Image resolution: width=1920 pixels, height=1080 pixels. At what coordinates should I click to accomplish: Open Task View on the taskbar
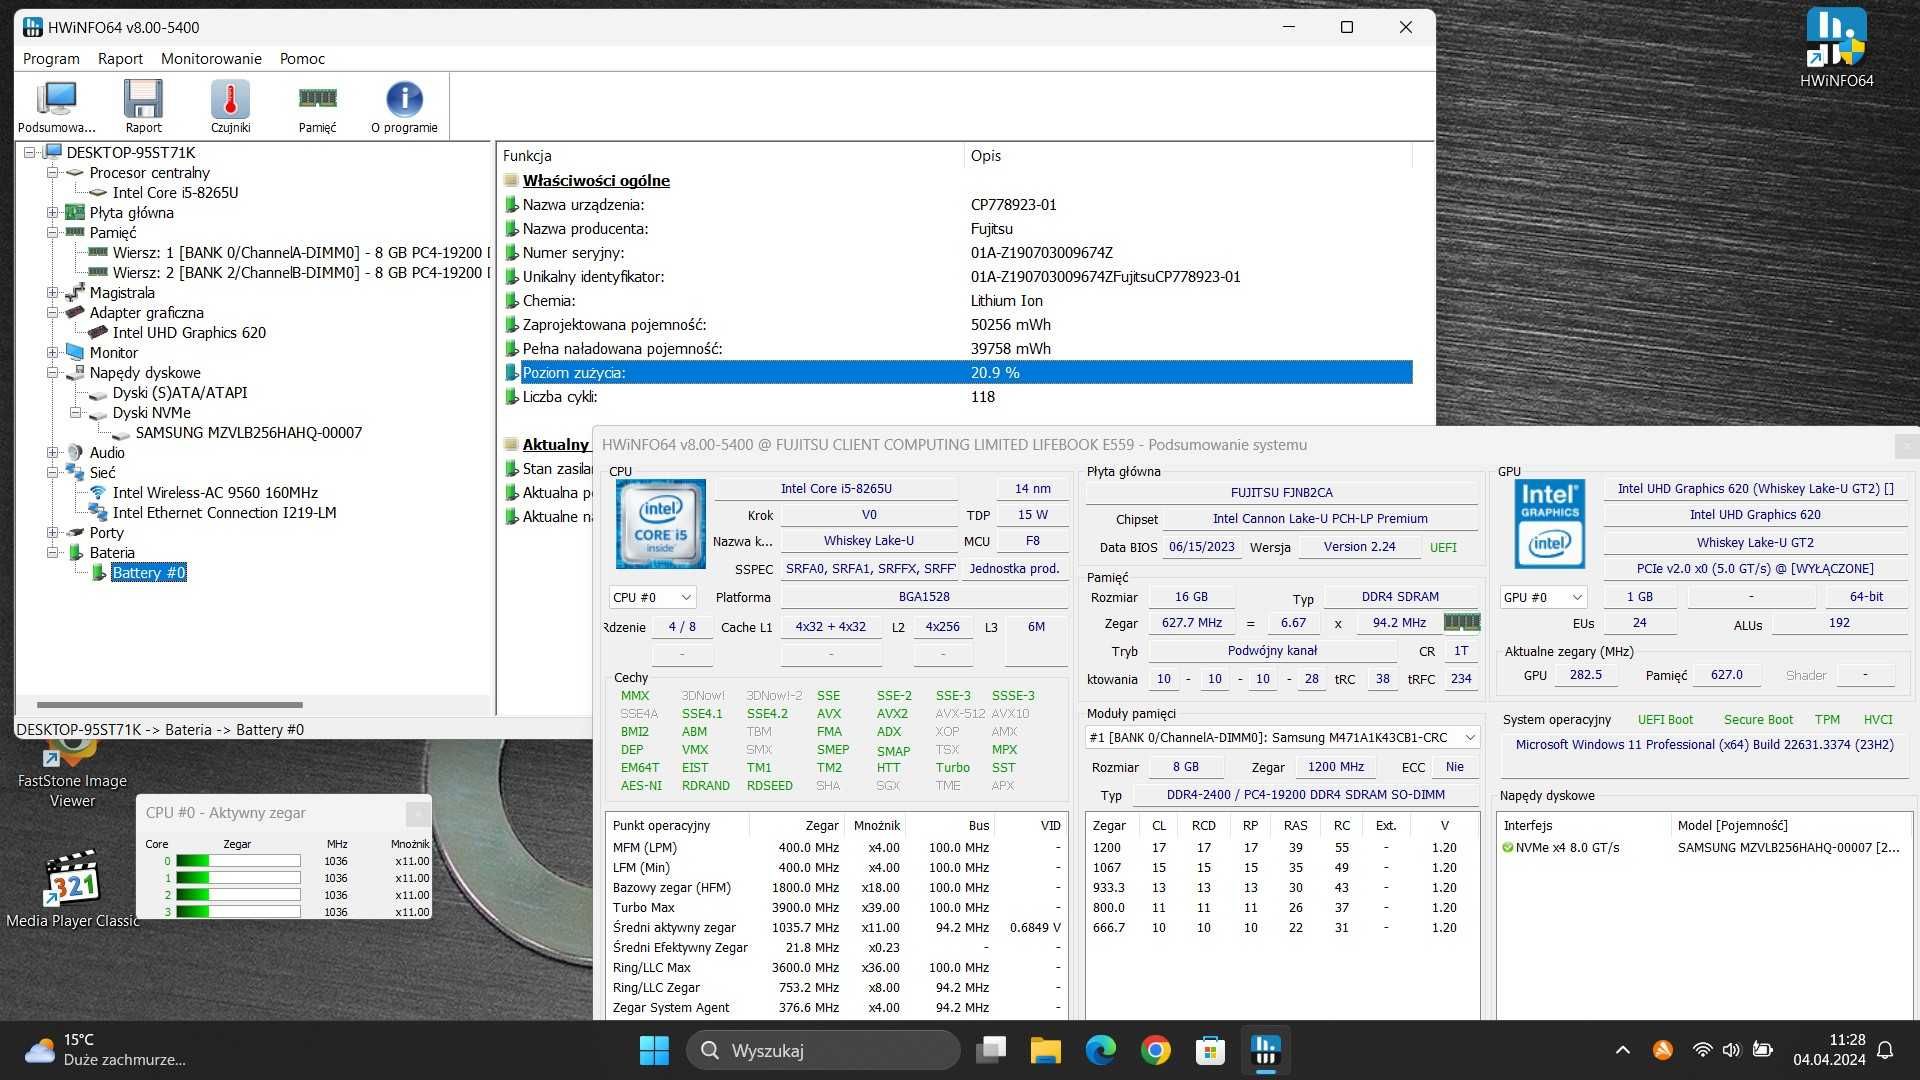(x=990, y=1050)
